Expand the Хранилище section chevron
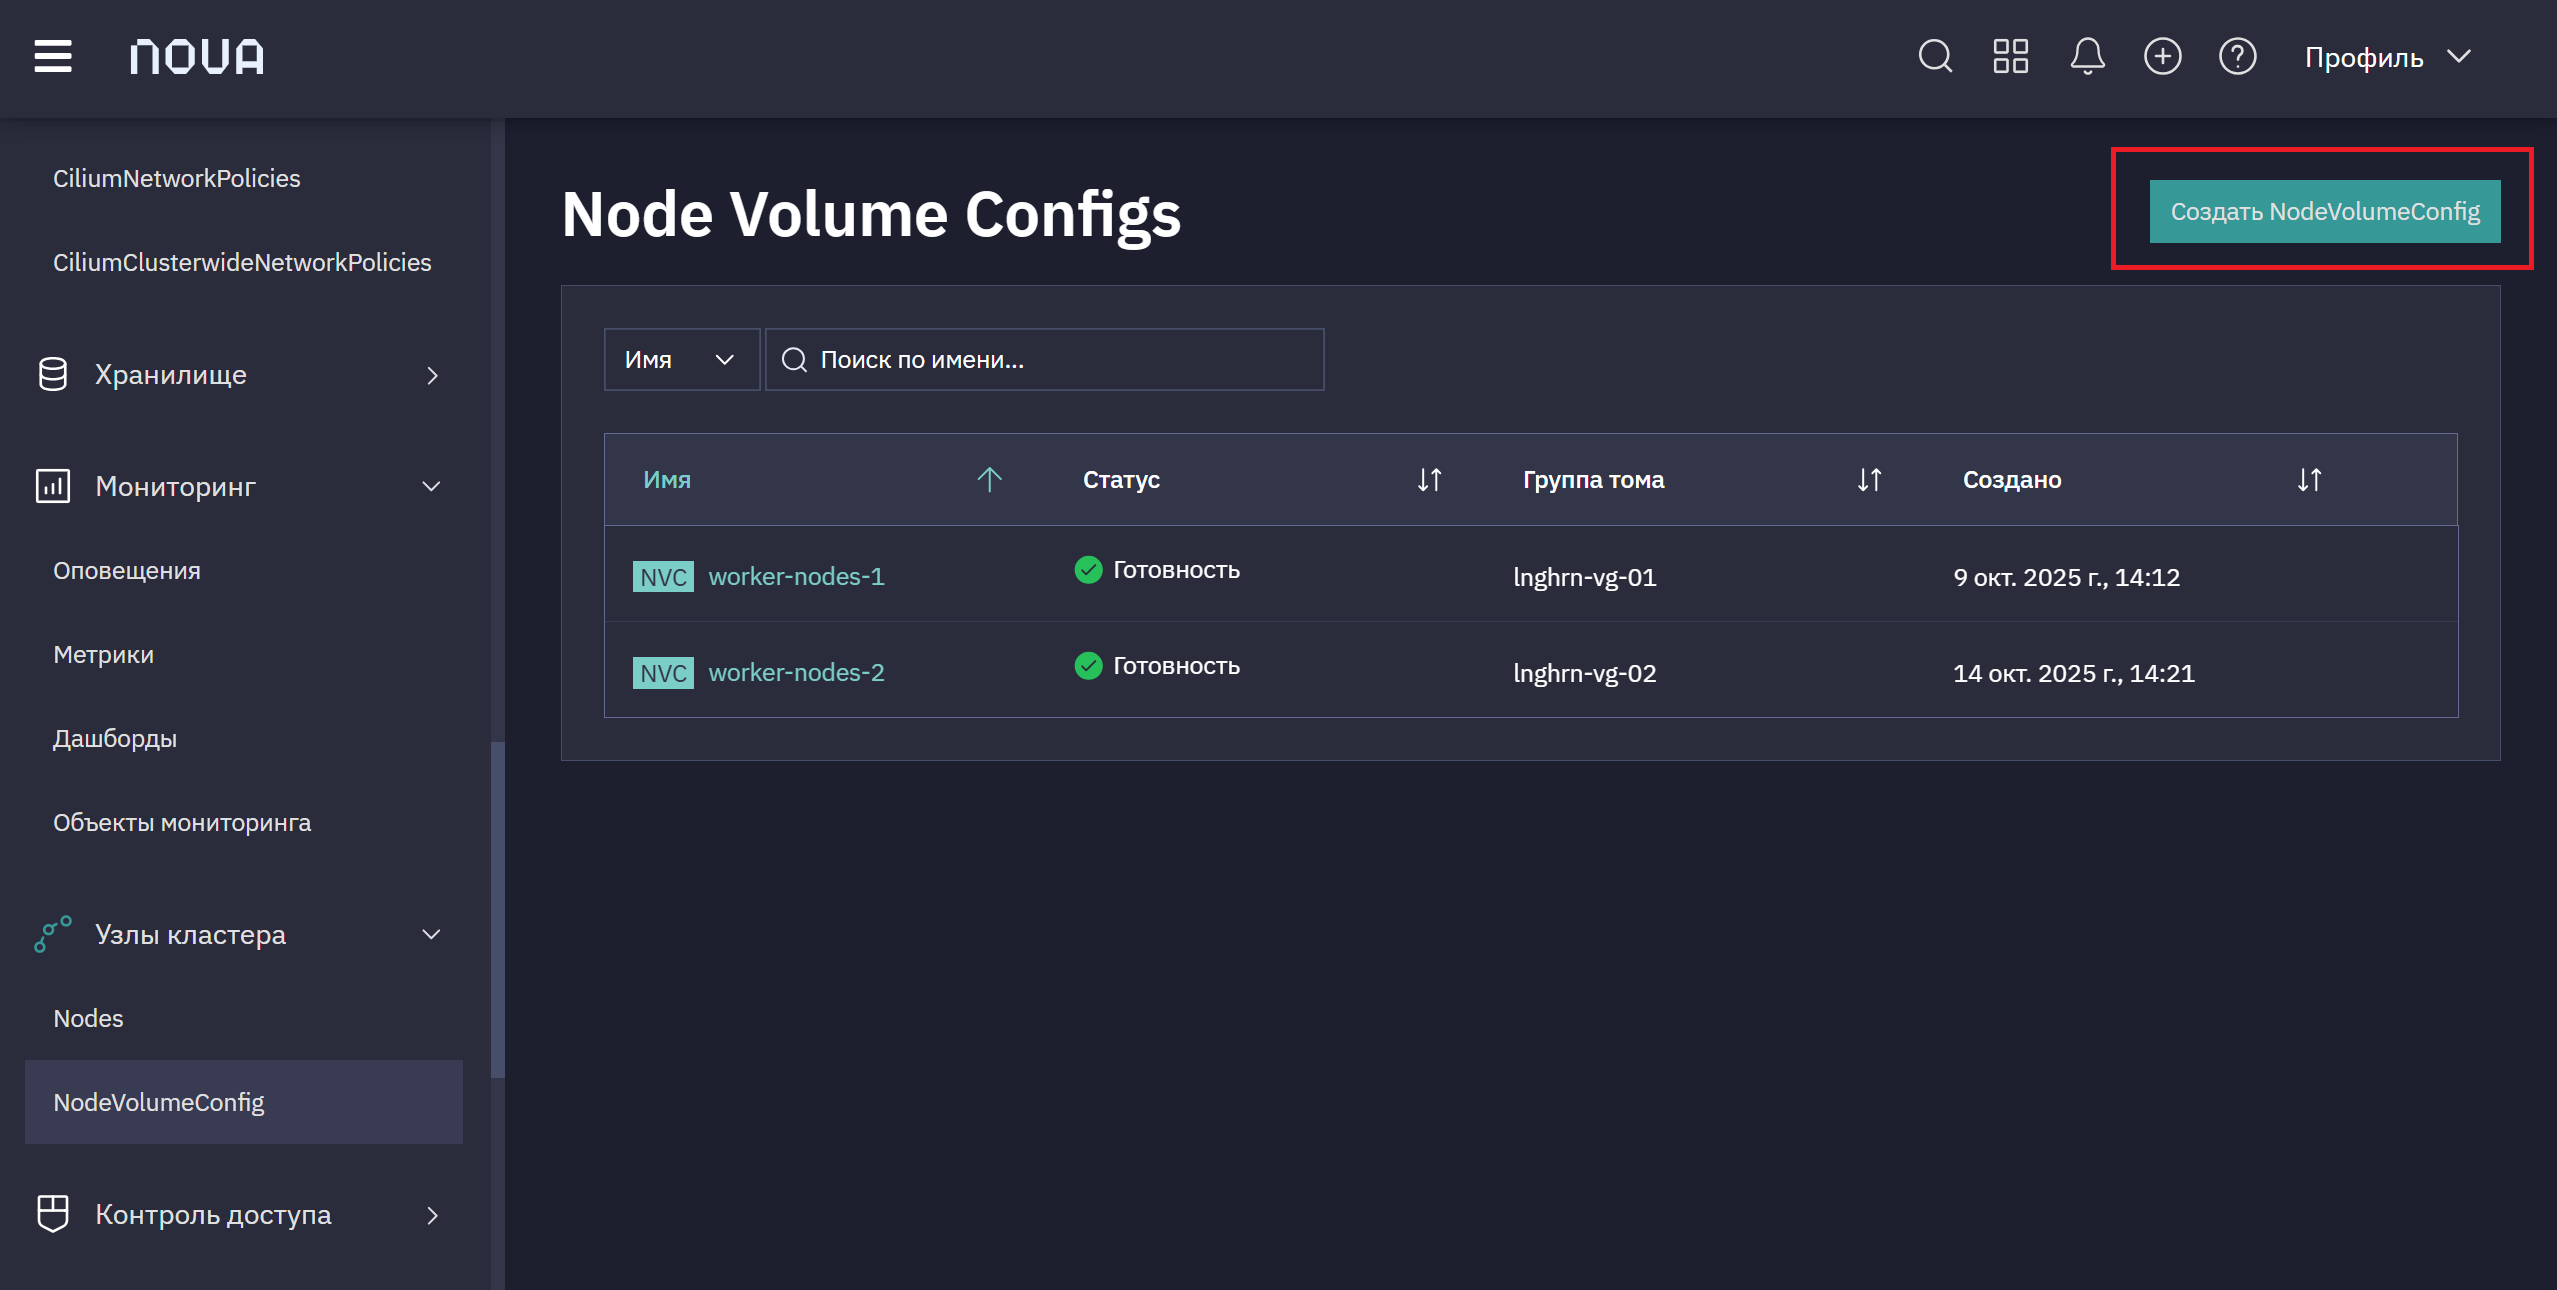 point(432,375)
